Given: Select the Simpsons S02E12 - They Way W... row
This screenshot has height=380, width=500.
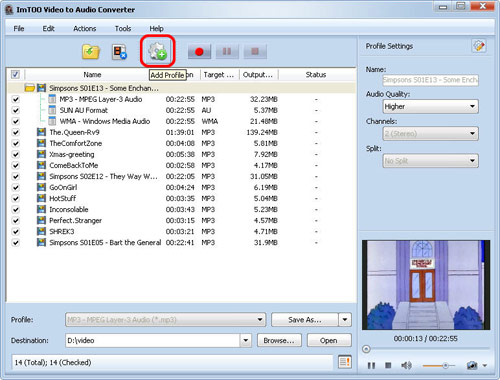Looking at the screenshot, I should tap(180, 176).
